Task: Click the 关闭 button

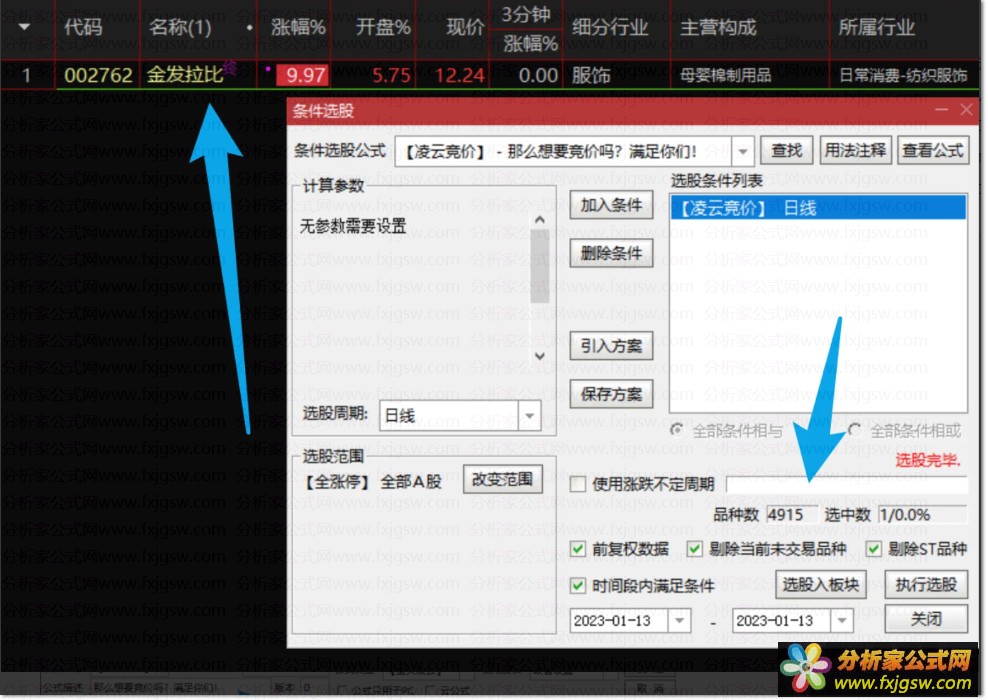Action: click(x=926, y=619)
